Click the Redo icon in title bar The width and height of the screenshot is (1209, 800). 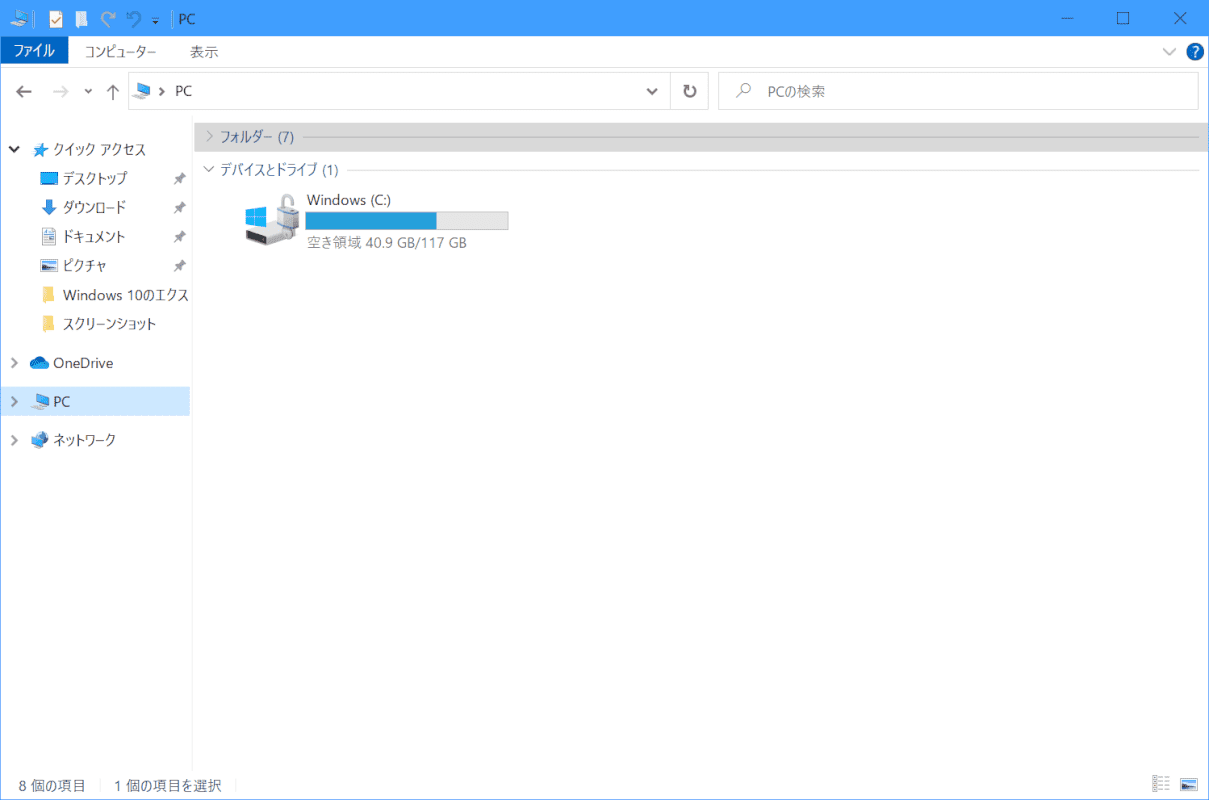coord(107,19)
